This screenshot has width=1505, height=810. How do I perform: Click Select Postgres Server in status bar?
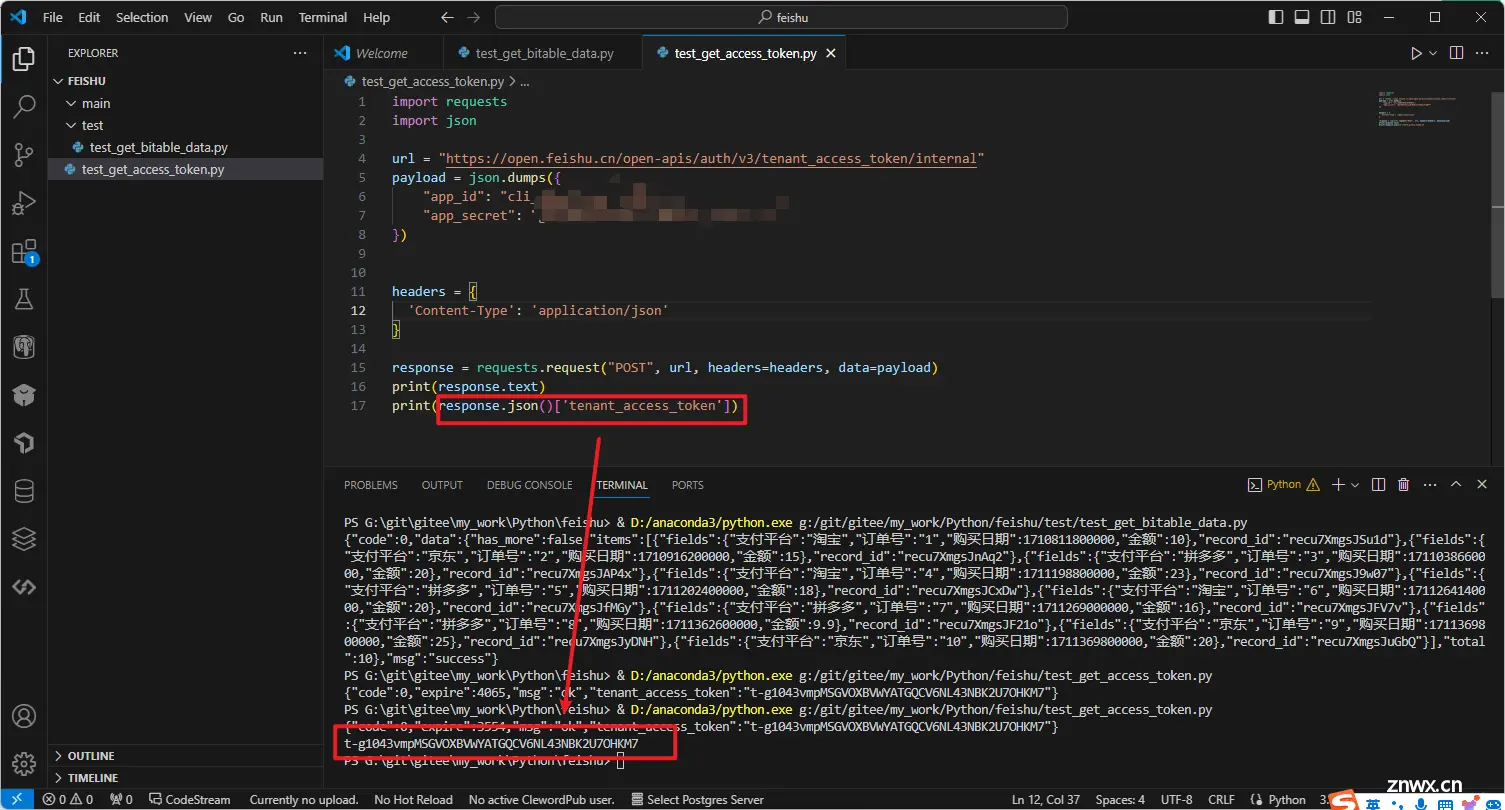(x=698, y=799)
